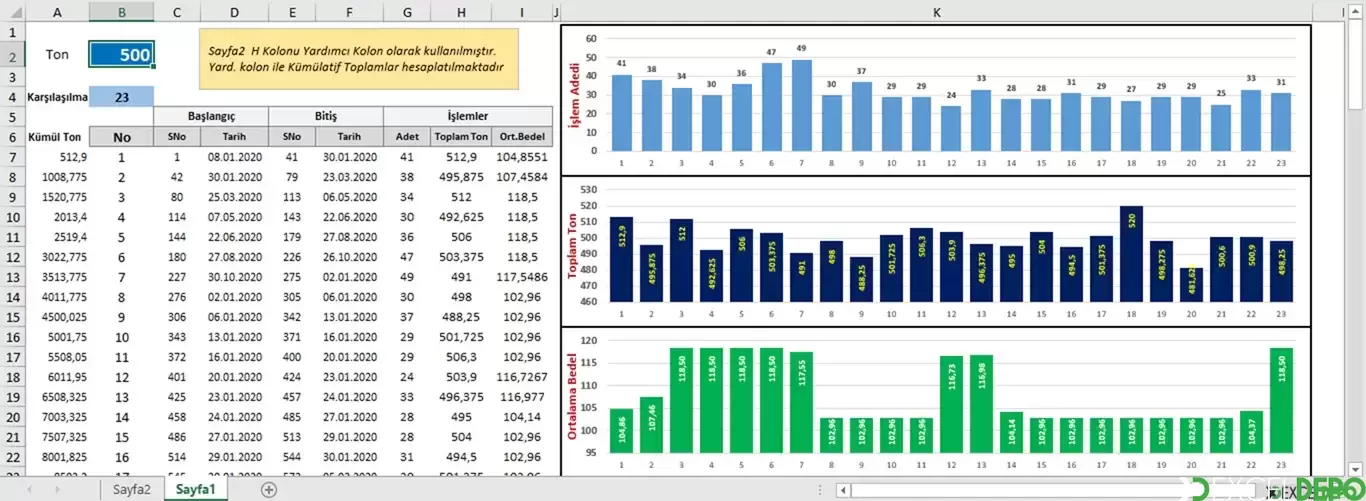
Task: Switch to the Sayfa2 sheet tab
Action: [x=131, y=489]
